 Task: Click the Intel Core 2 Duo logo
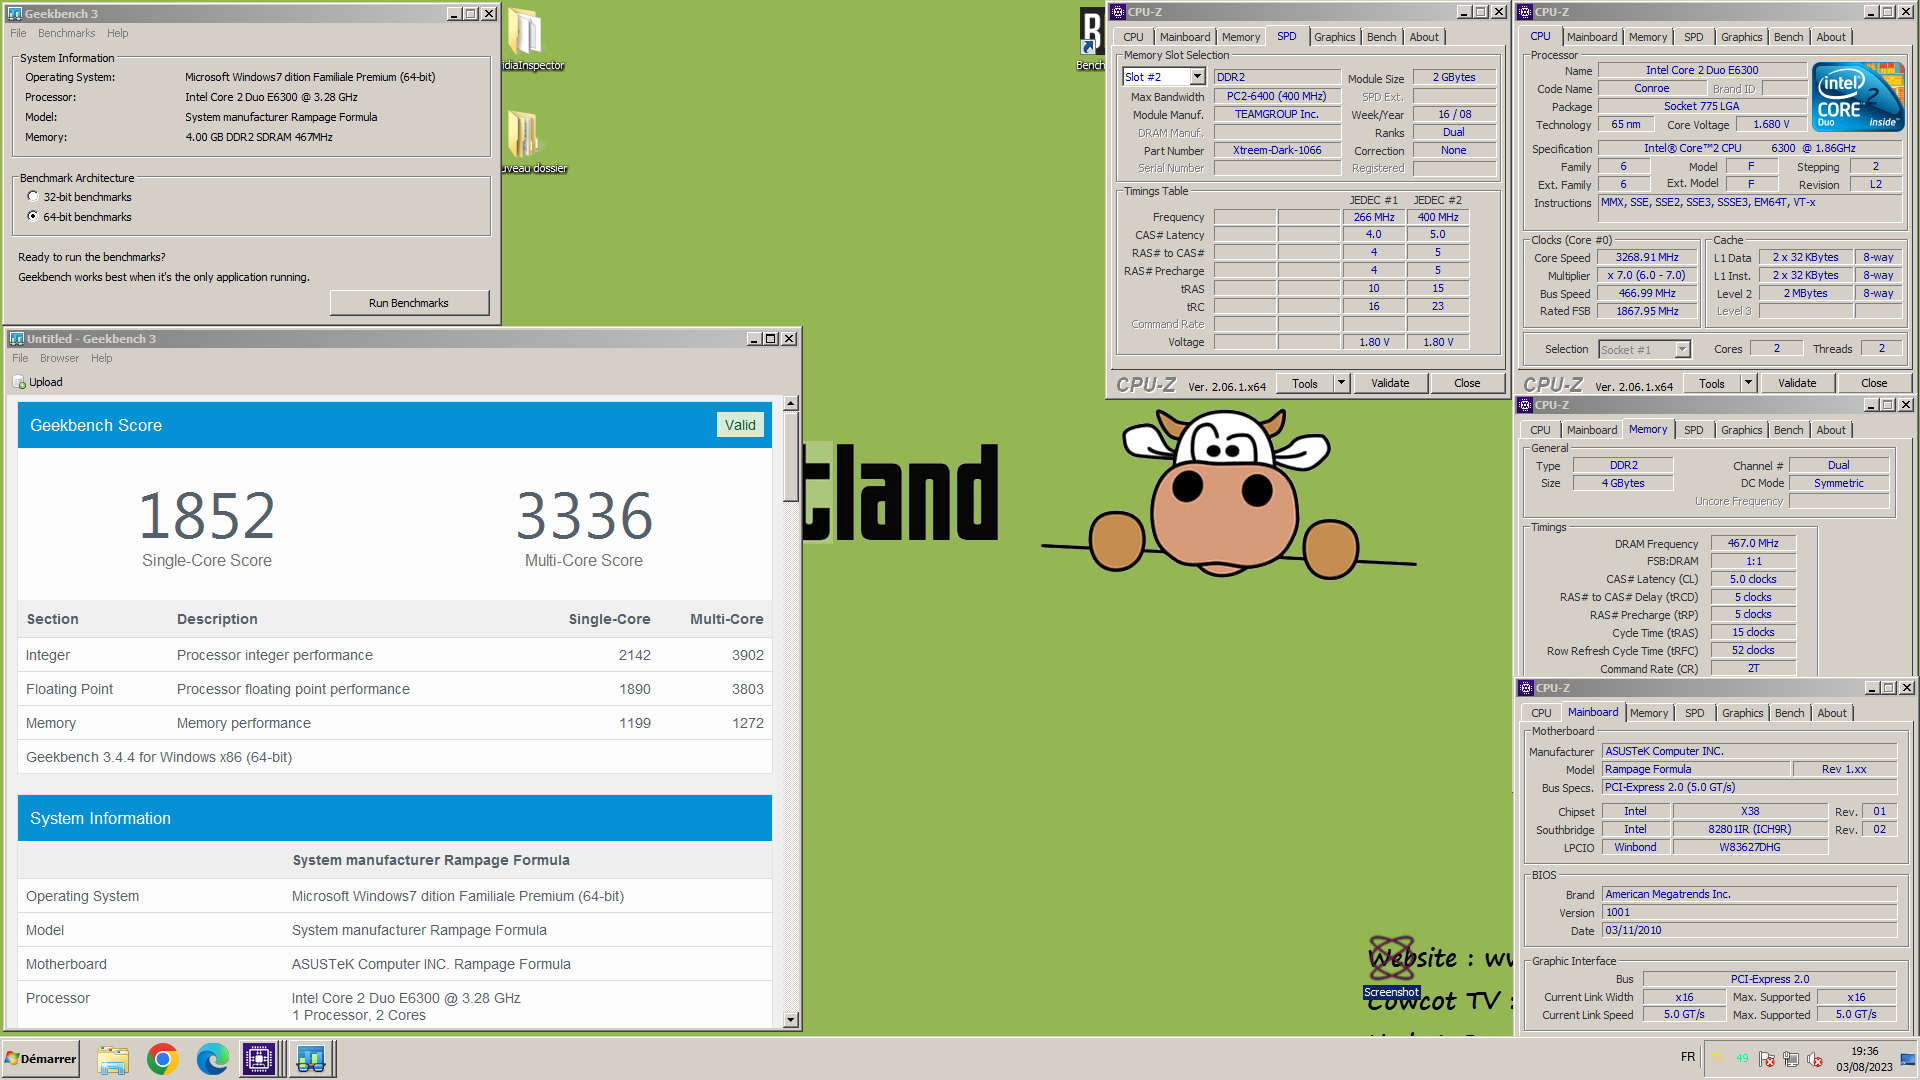click(x=1858, y=96)
